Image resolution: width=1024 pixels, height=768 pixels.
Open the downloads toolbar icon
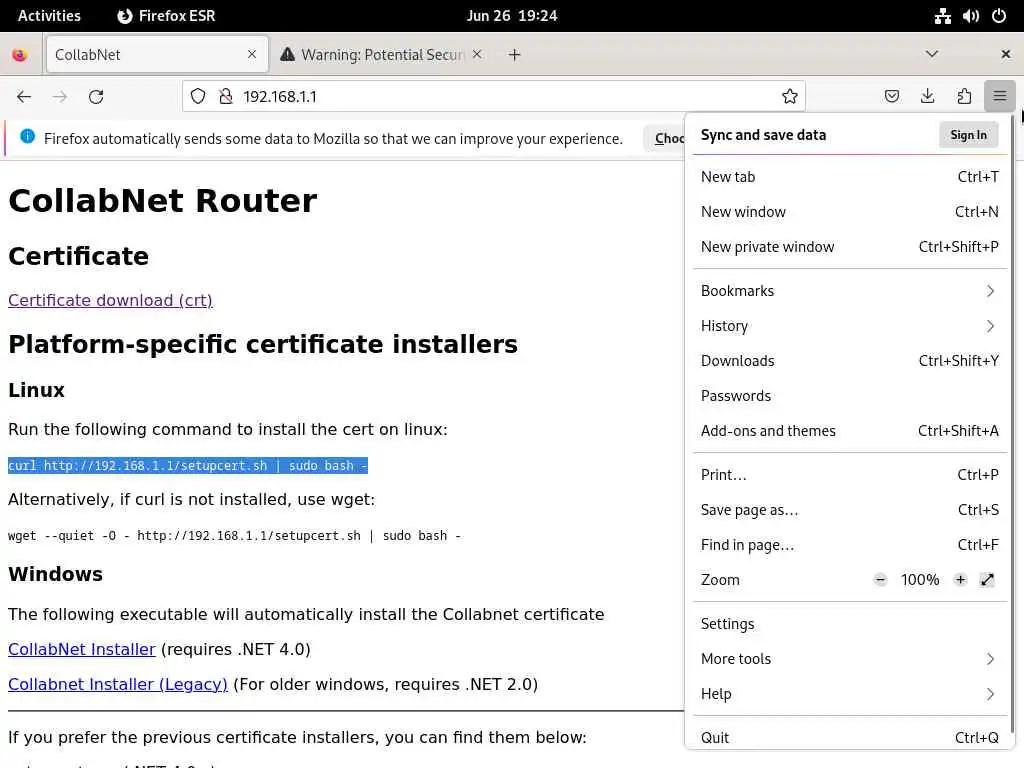tap(927, 97)
